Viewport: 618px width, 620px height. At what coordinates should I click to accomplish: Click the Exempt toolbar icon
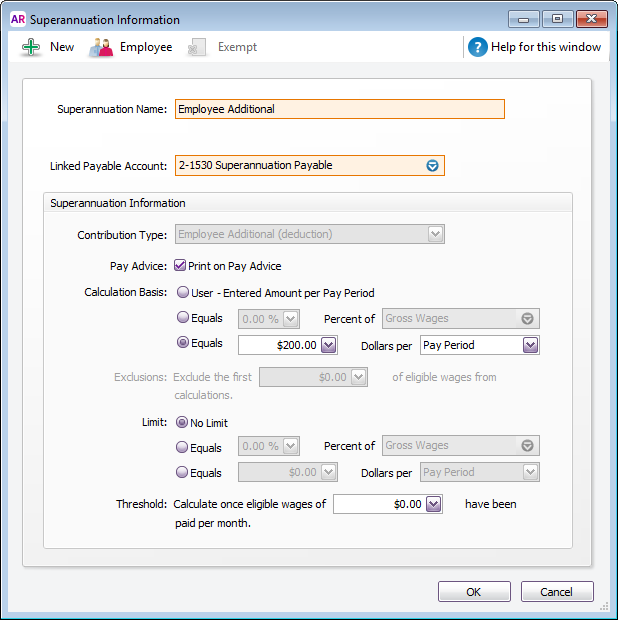pos(198,47)
